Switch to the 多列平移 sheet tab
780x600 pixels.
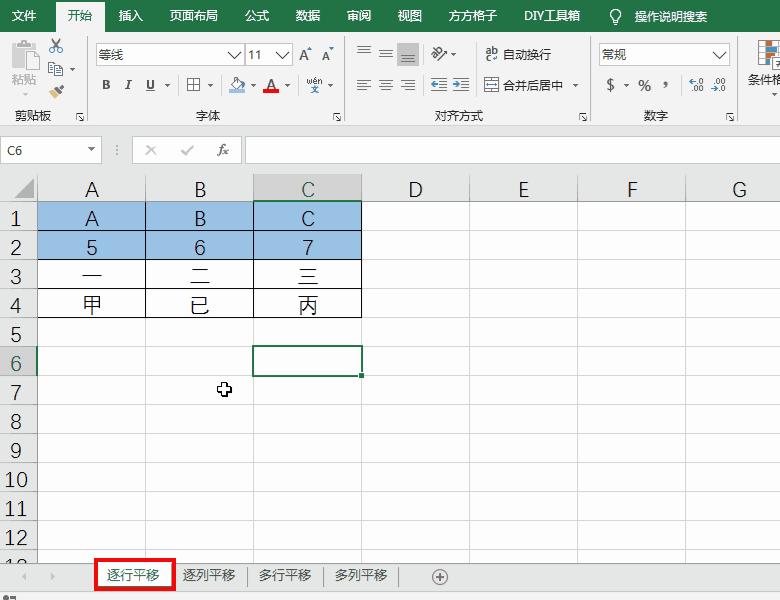[361, 575]
